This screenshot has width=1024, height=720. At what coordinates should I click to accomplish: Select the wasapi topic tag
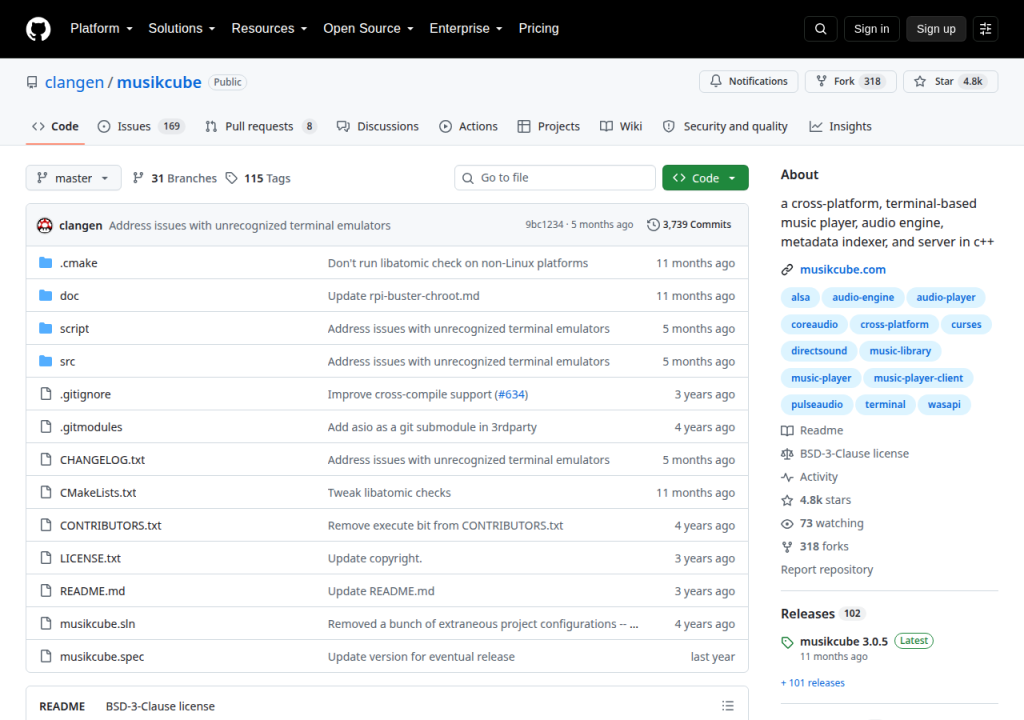(944, 404)
